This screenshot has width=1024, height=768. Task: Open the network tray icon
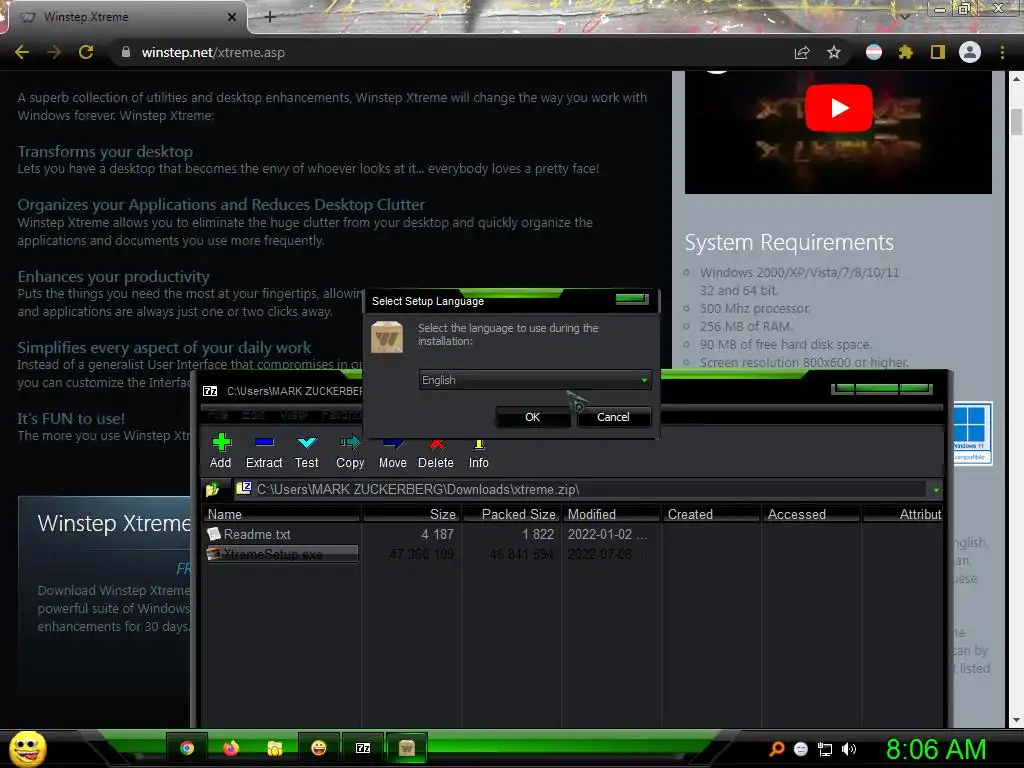[x=825, y=749]
